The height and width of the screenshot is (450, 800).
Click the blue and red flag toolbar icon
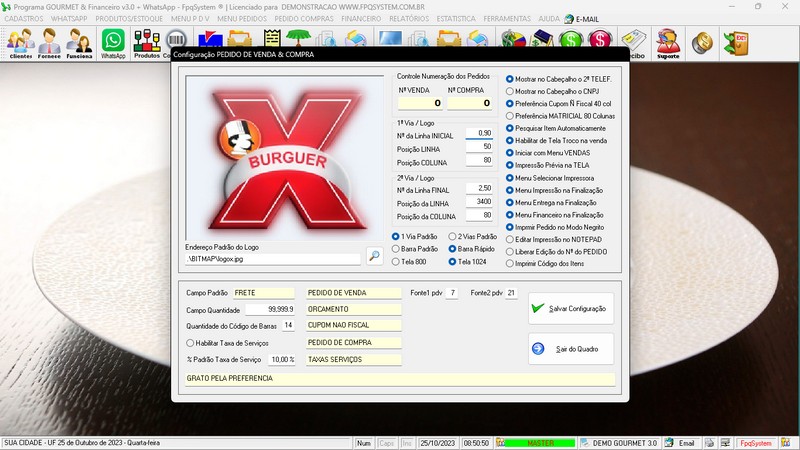210,39
